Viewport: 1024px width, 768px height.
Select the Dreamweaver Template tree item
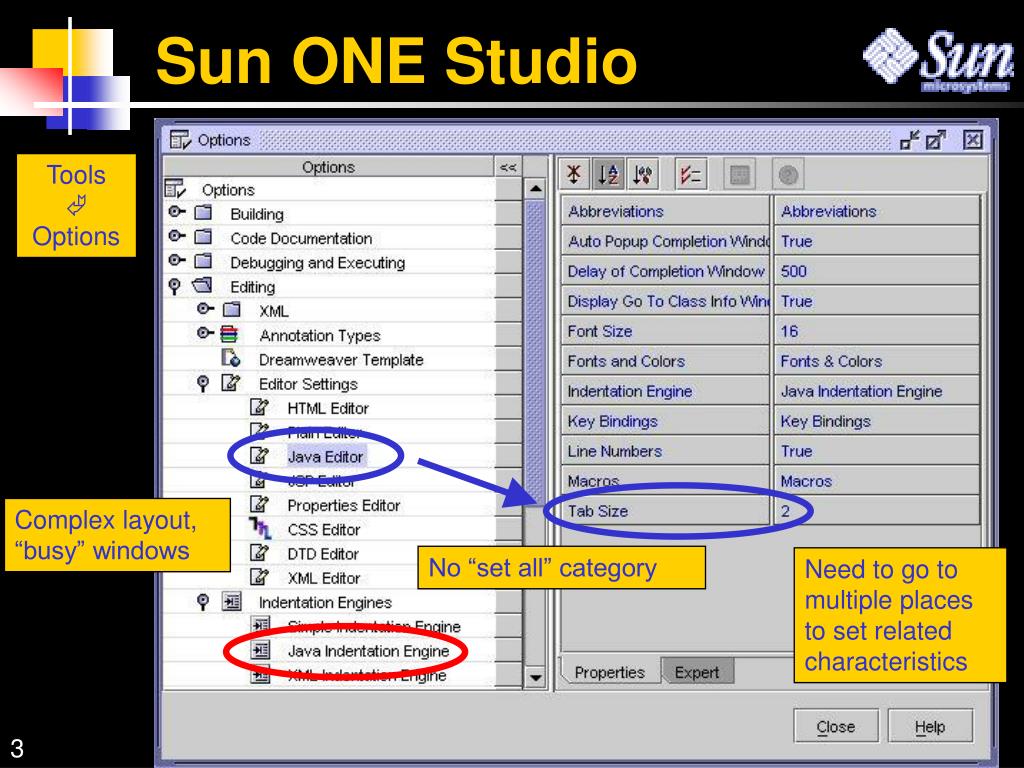[341, 359]
